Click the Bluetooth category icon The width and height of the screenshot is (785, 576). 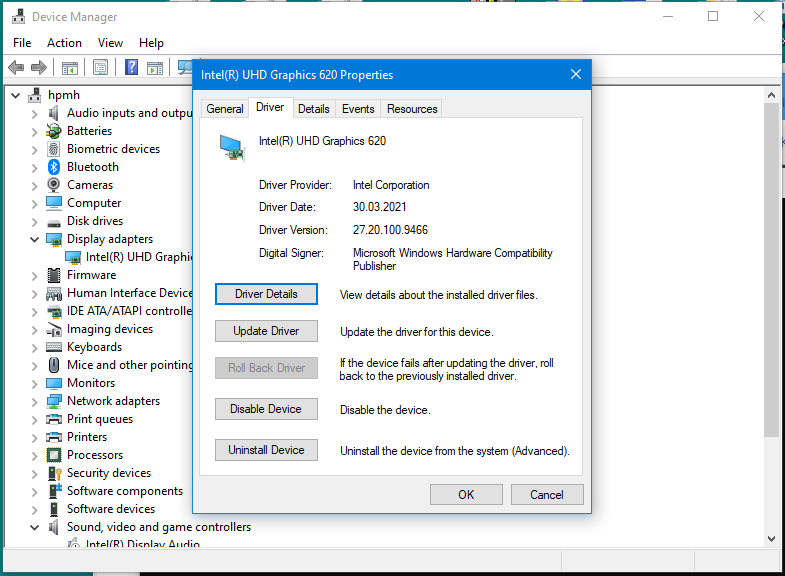(55, 167)
